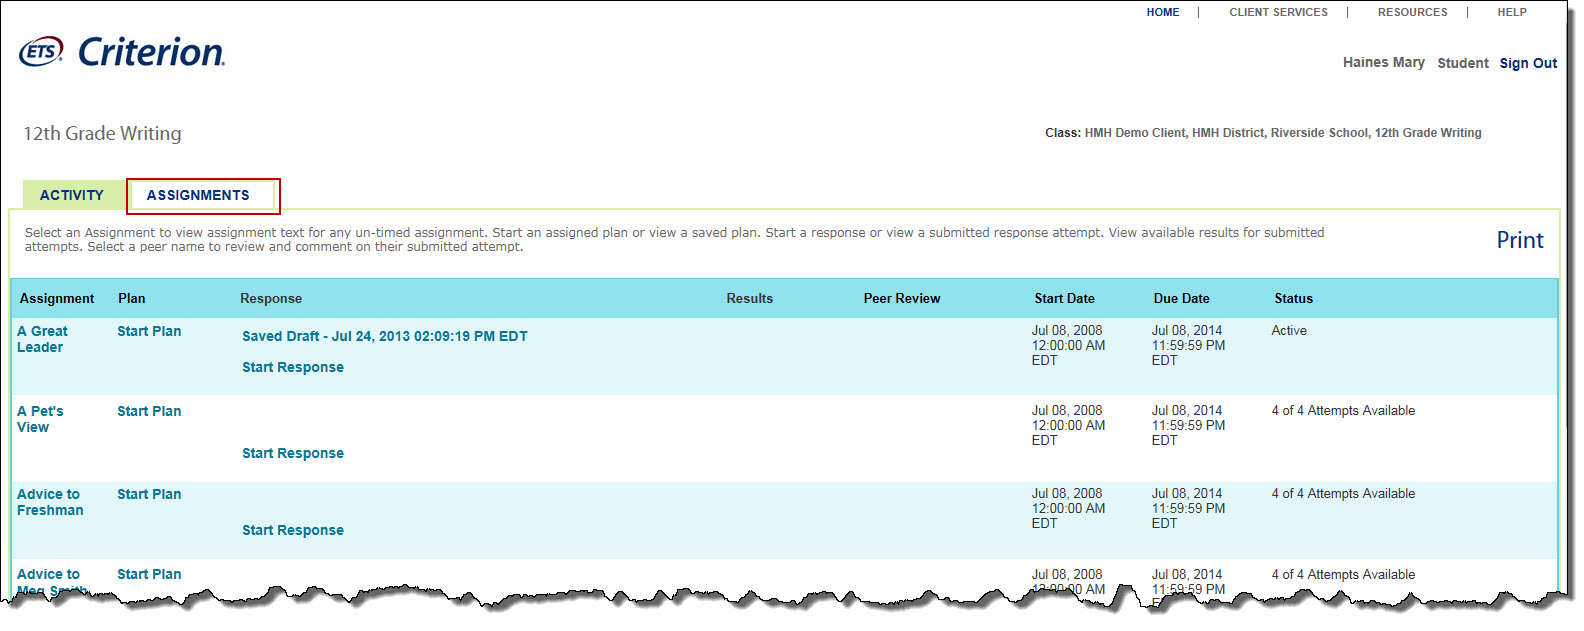Screen dimensions: 1584x631
Task: Start Response for Advice to Freshman
Action: [293, 530]
